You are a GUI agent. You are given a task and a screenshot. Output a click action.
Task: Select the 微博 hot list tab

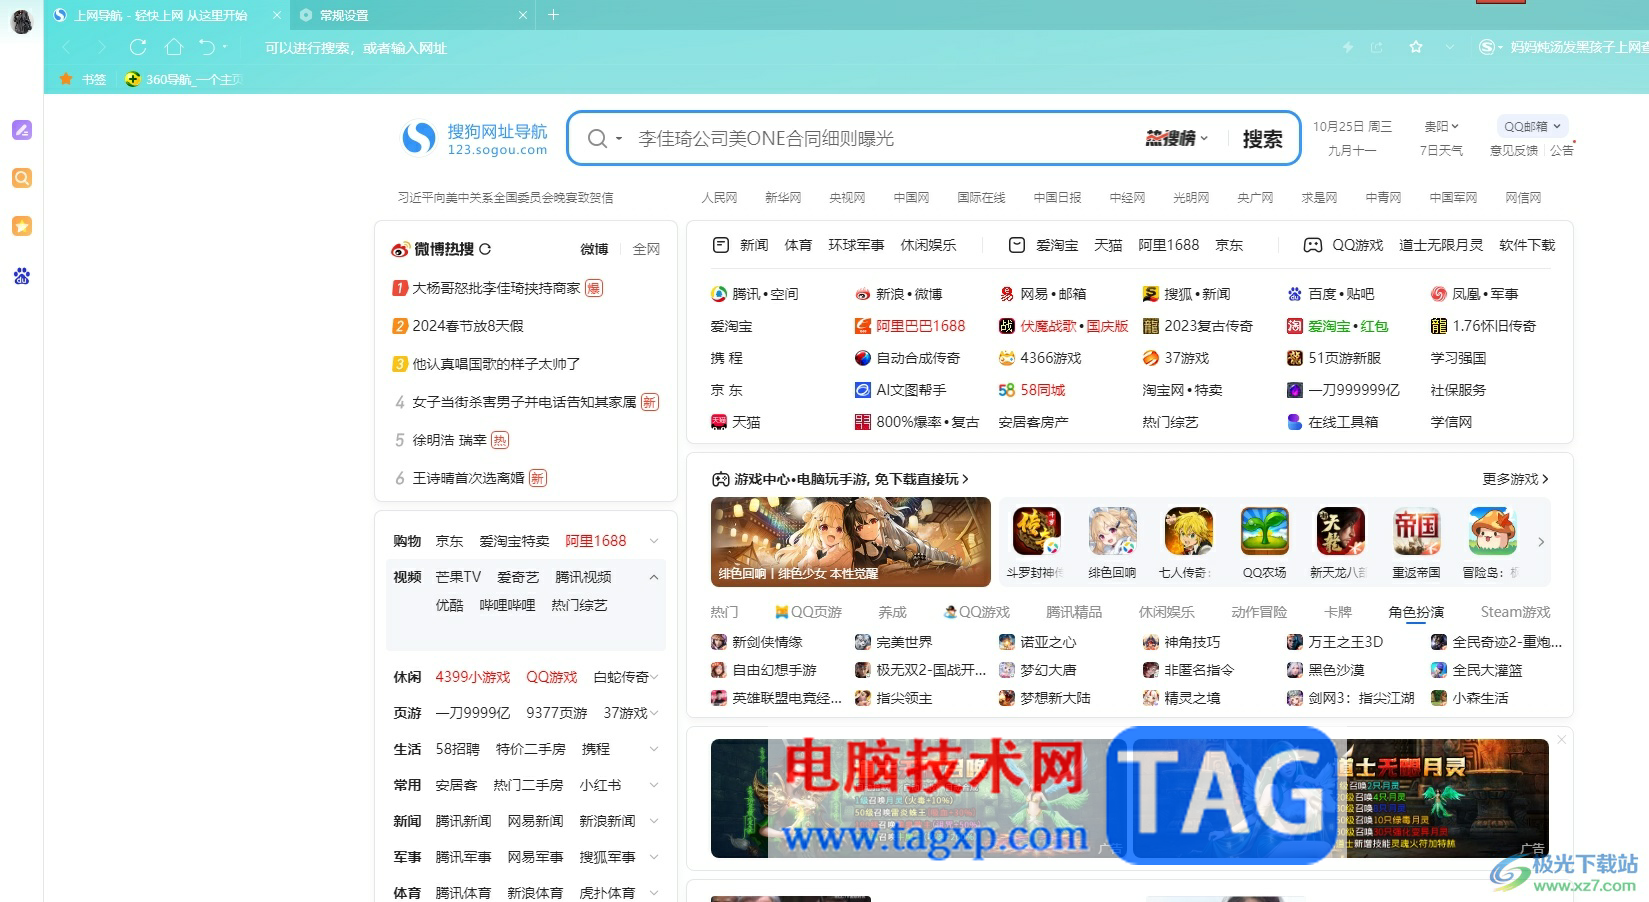[594, 249]
